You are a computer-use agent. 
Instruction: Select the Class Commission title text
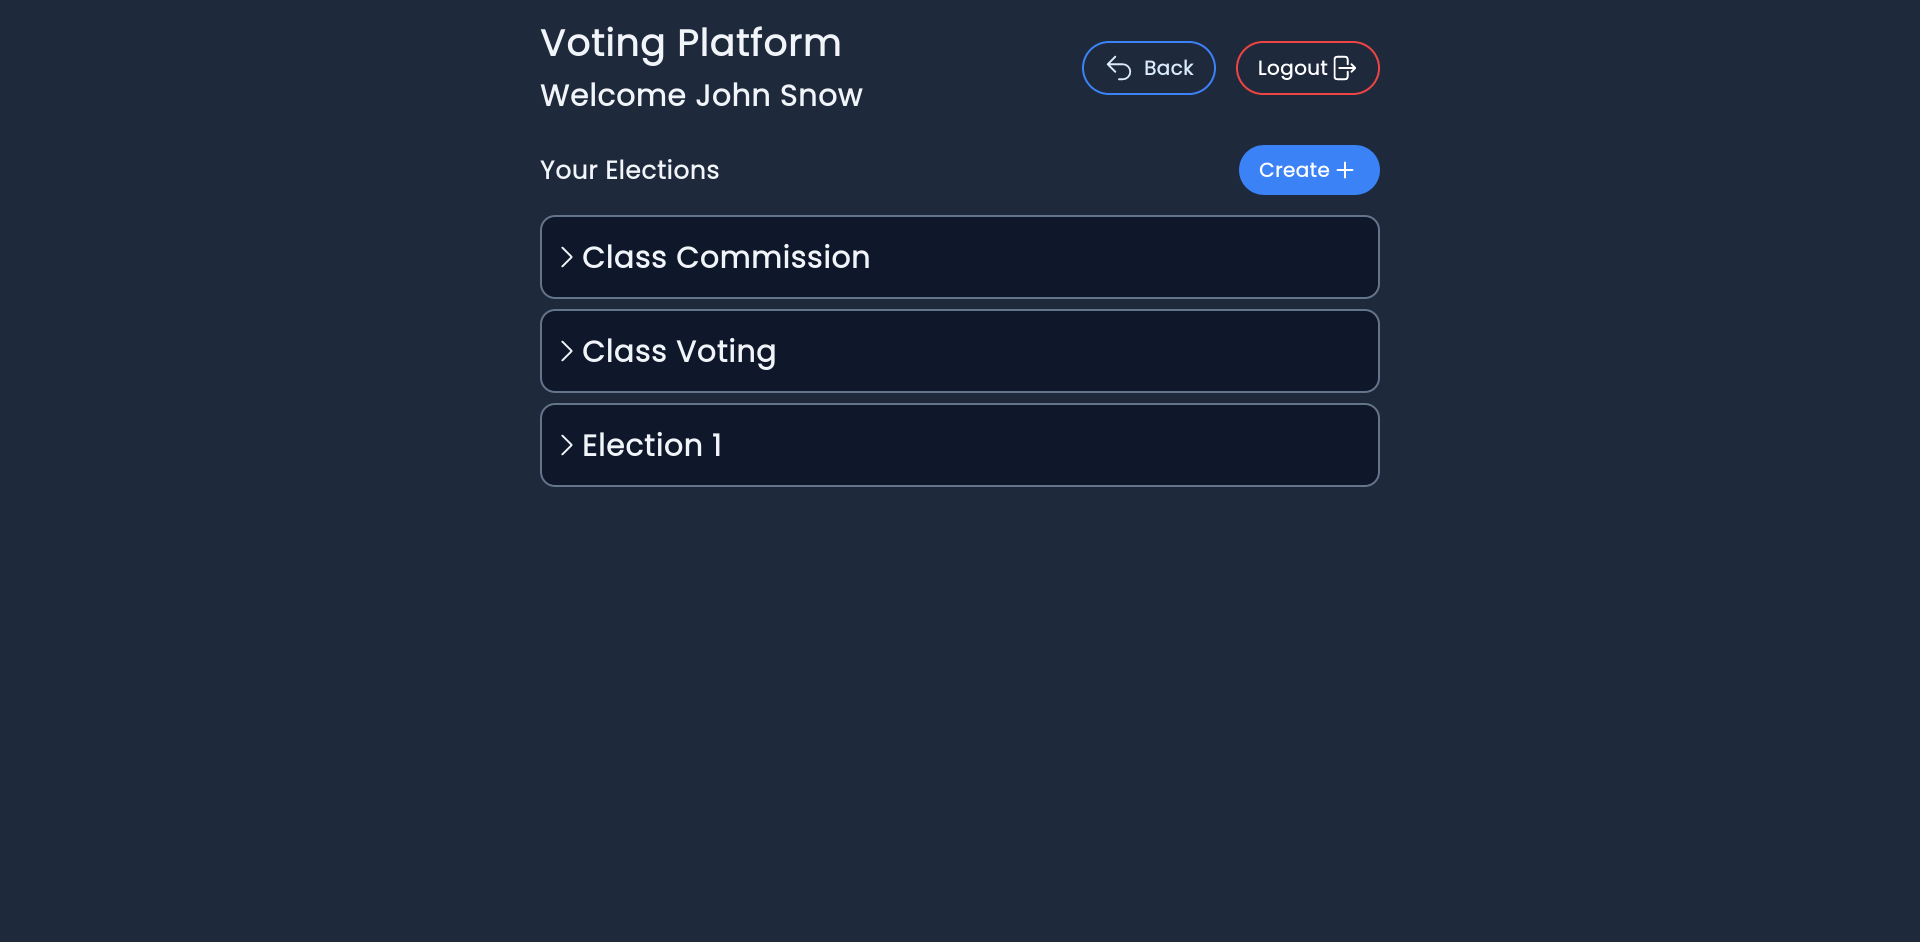(726, 257)
